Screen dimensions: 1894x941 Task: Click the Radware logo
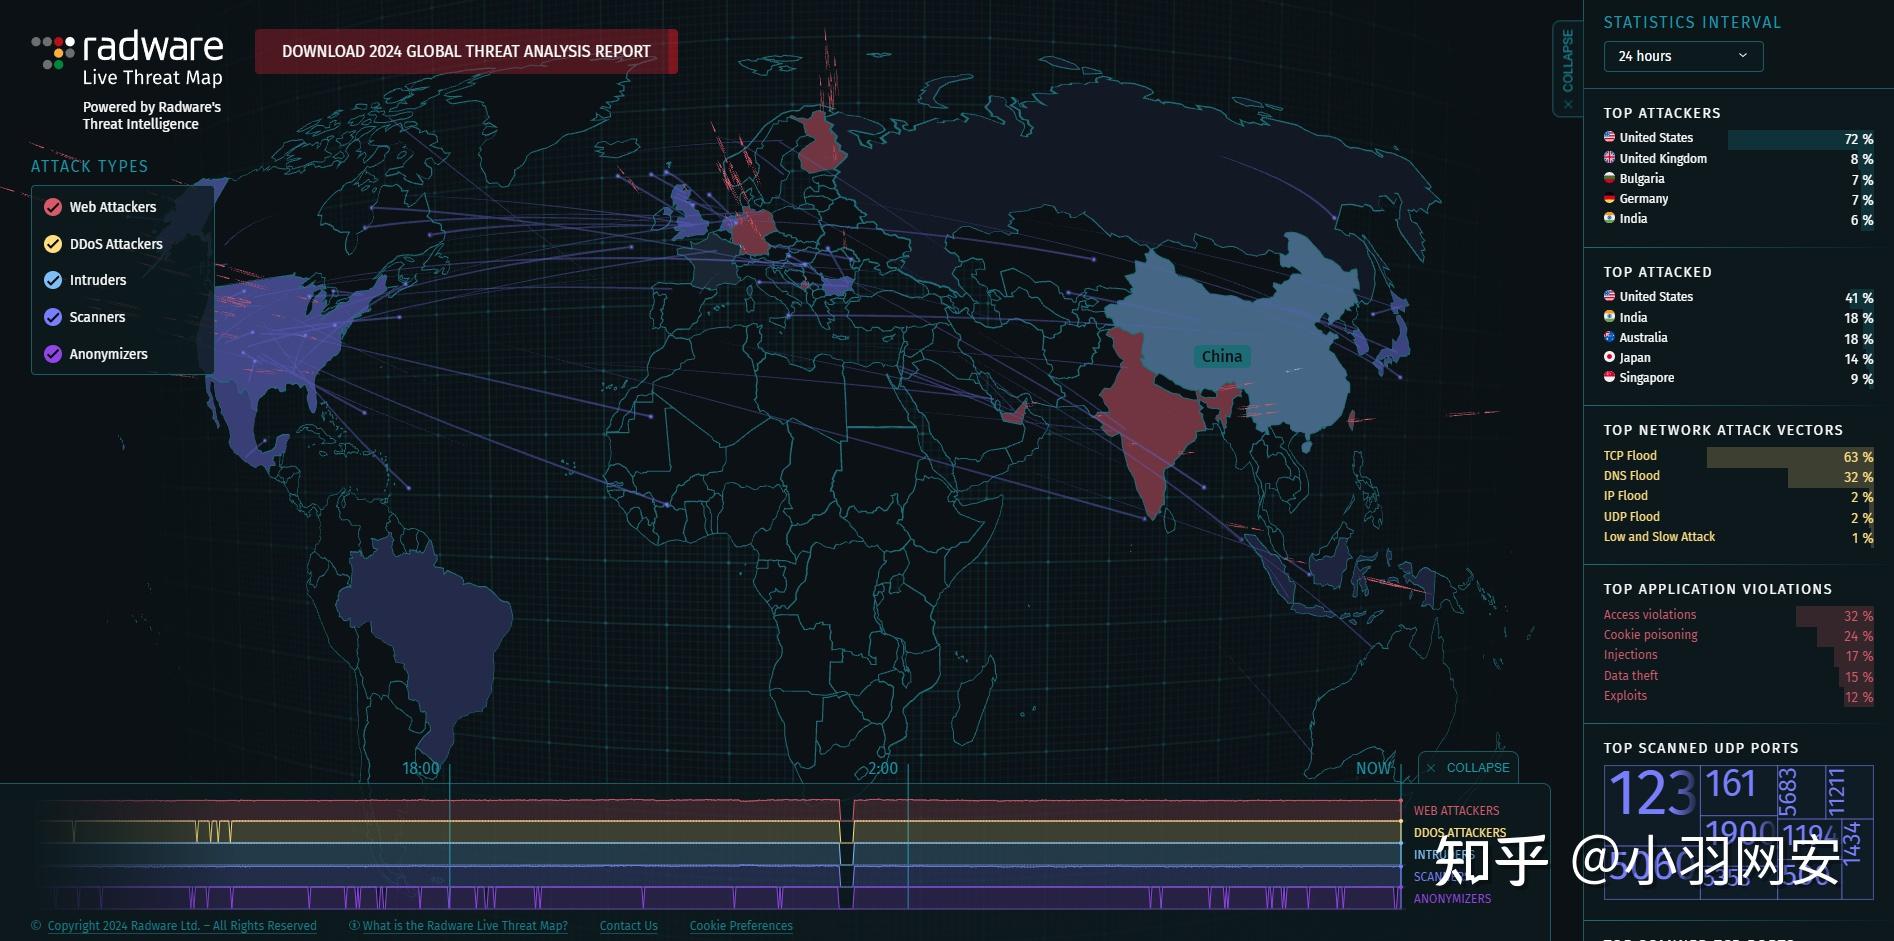127,59
